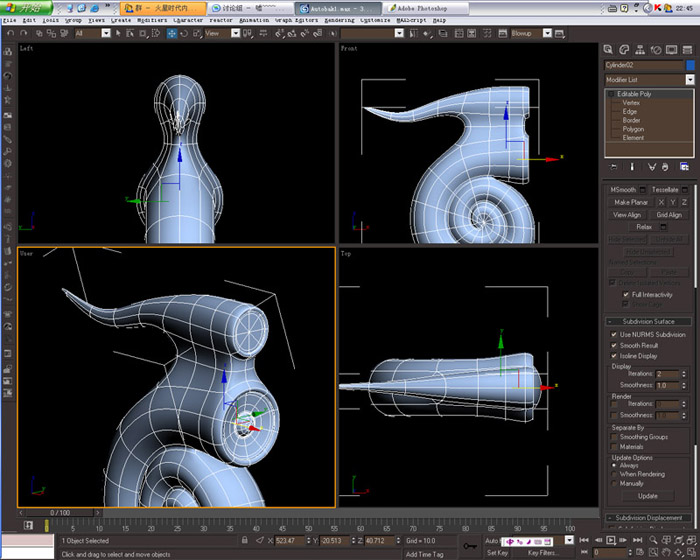Open the named selection sets dropdown
The width and height of the screenshot is (700, 560).
pyautogui.click(x=400, y=33)
